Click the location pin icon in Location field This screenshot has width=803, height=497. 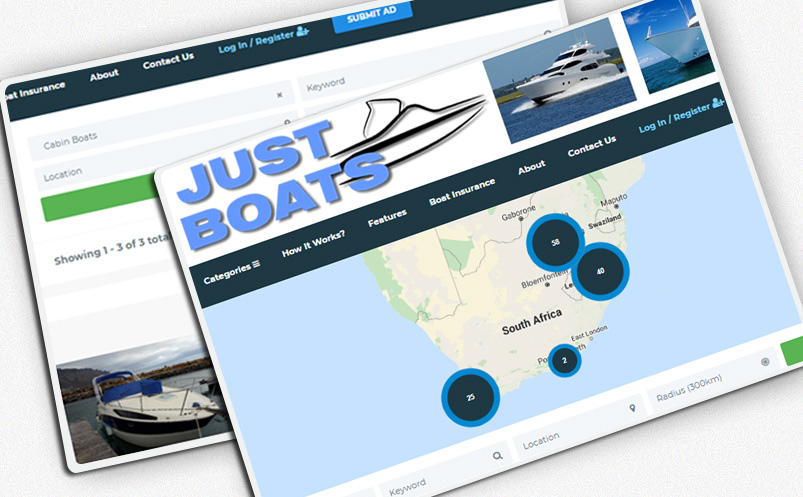point(632,409)
